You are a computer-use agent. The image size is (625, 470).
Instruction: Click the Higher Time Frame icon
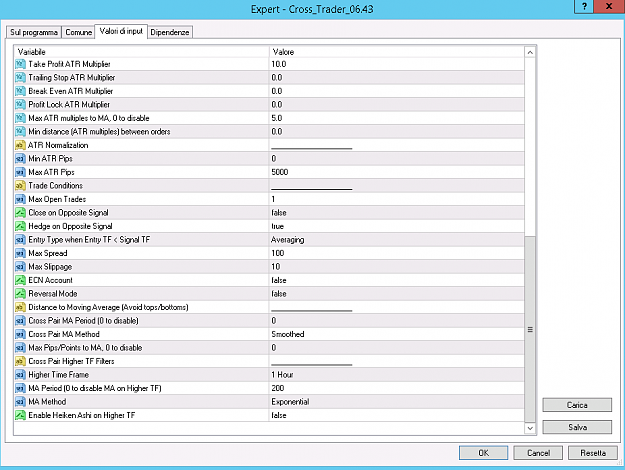point(20,375)
